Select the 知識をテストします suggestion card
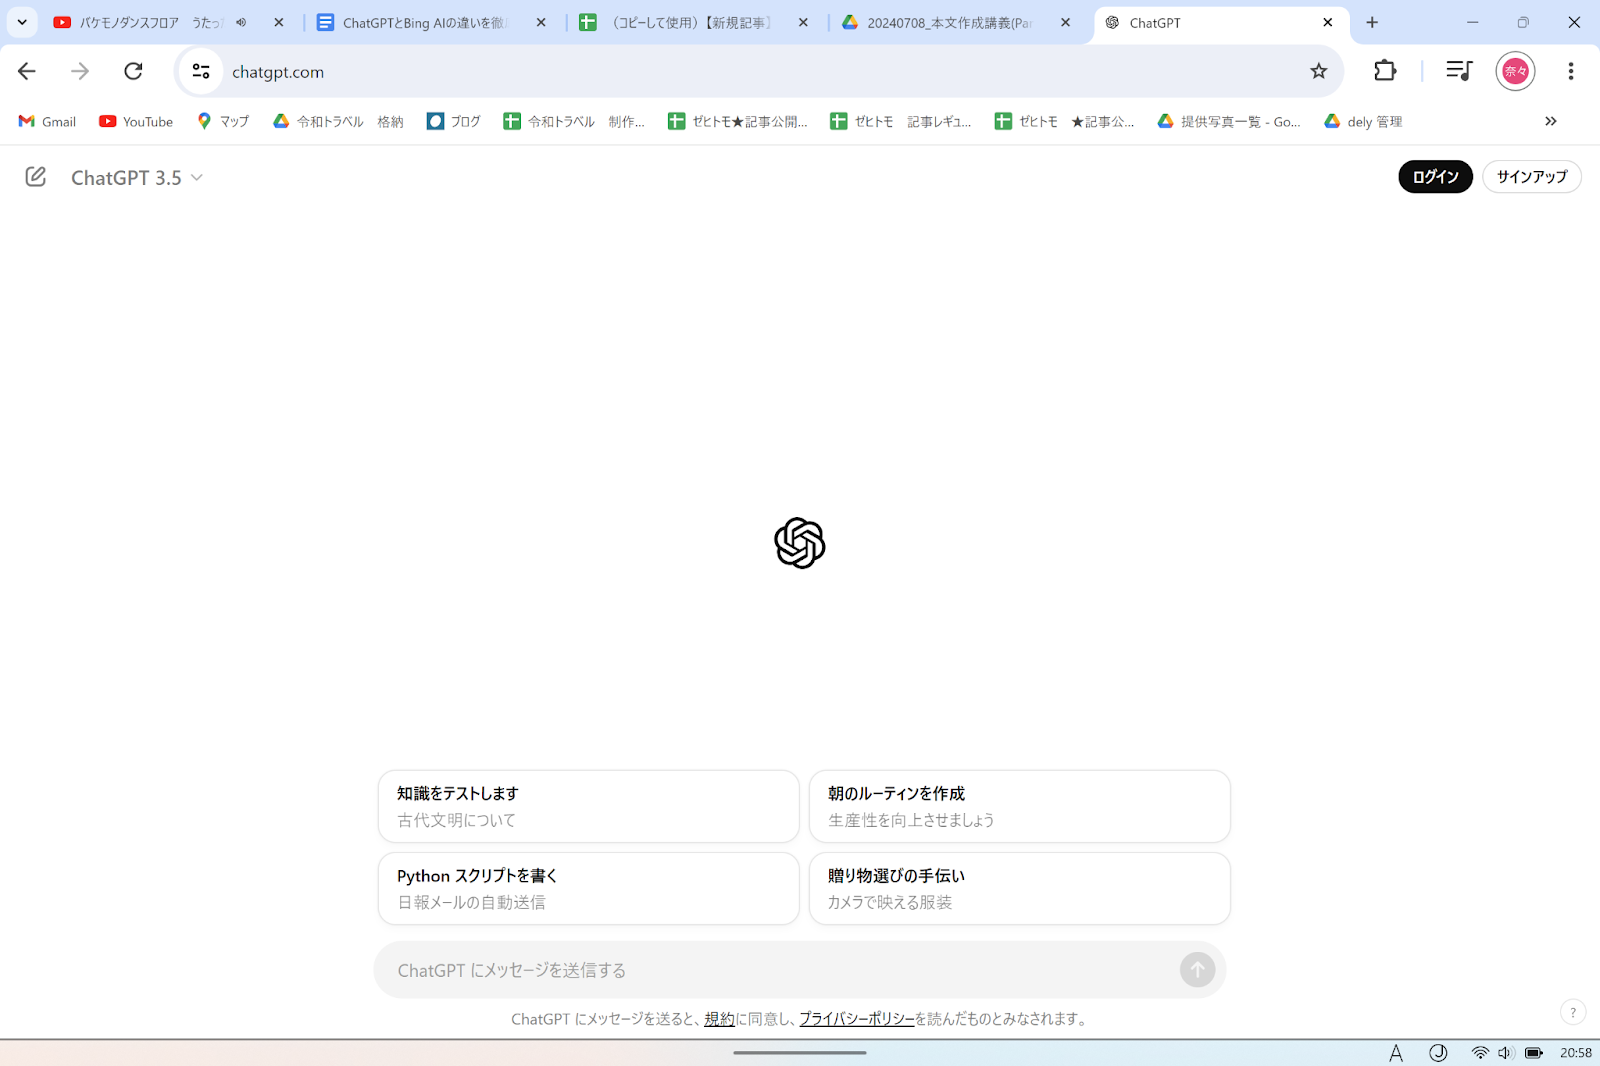 coord(589,806)
